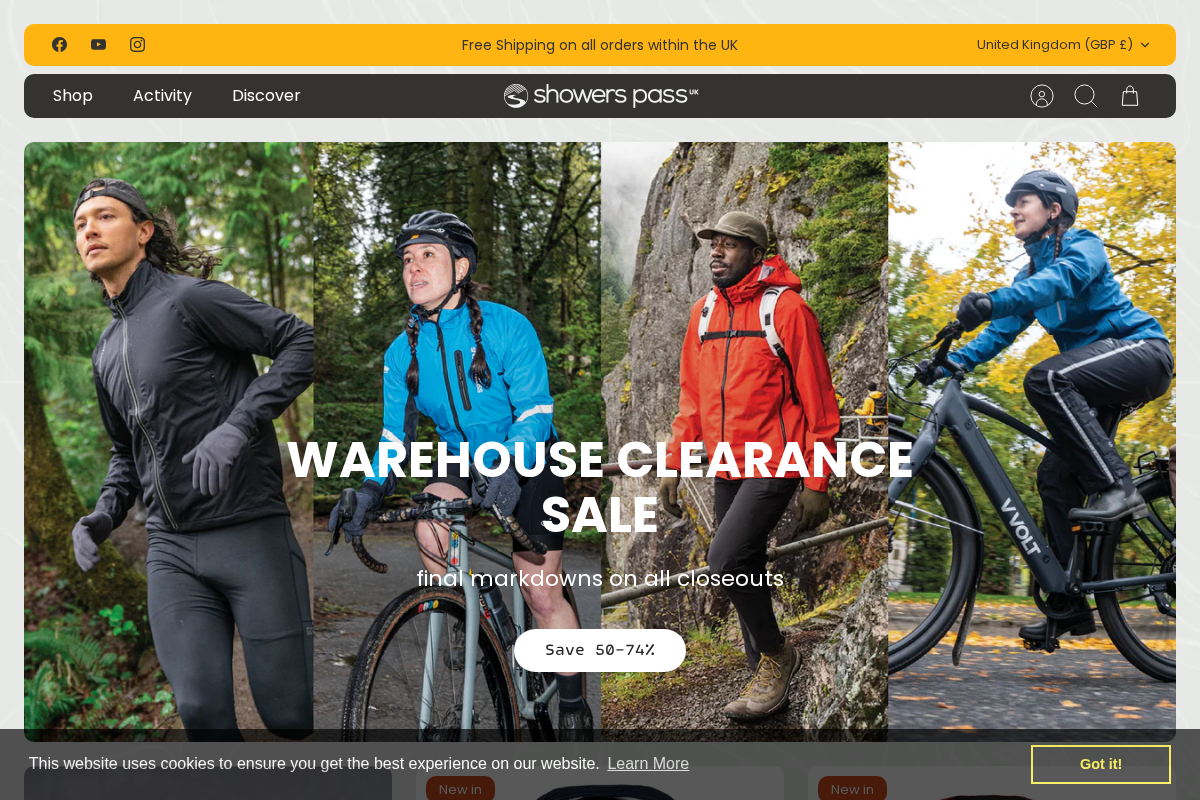Expand the United Kingdom (GBP £) selector
Screen dimensions: 1200x800
(1063, 45)
